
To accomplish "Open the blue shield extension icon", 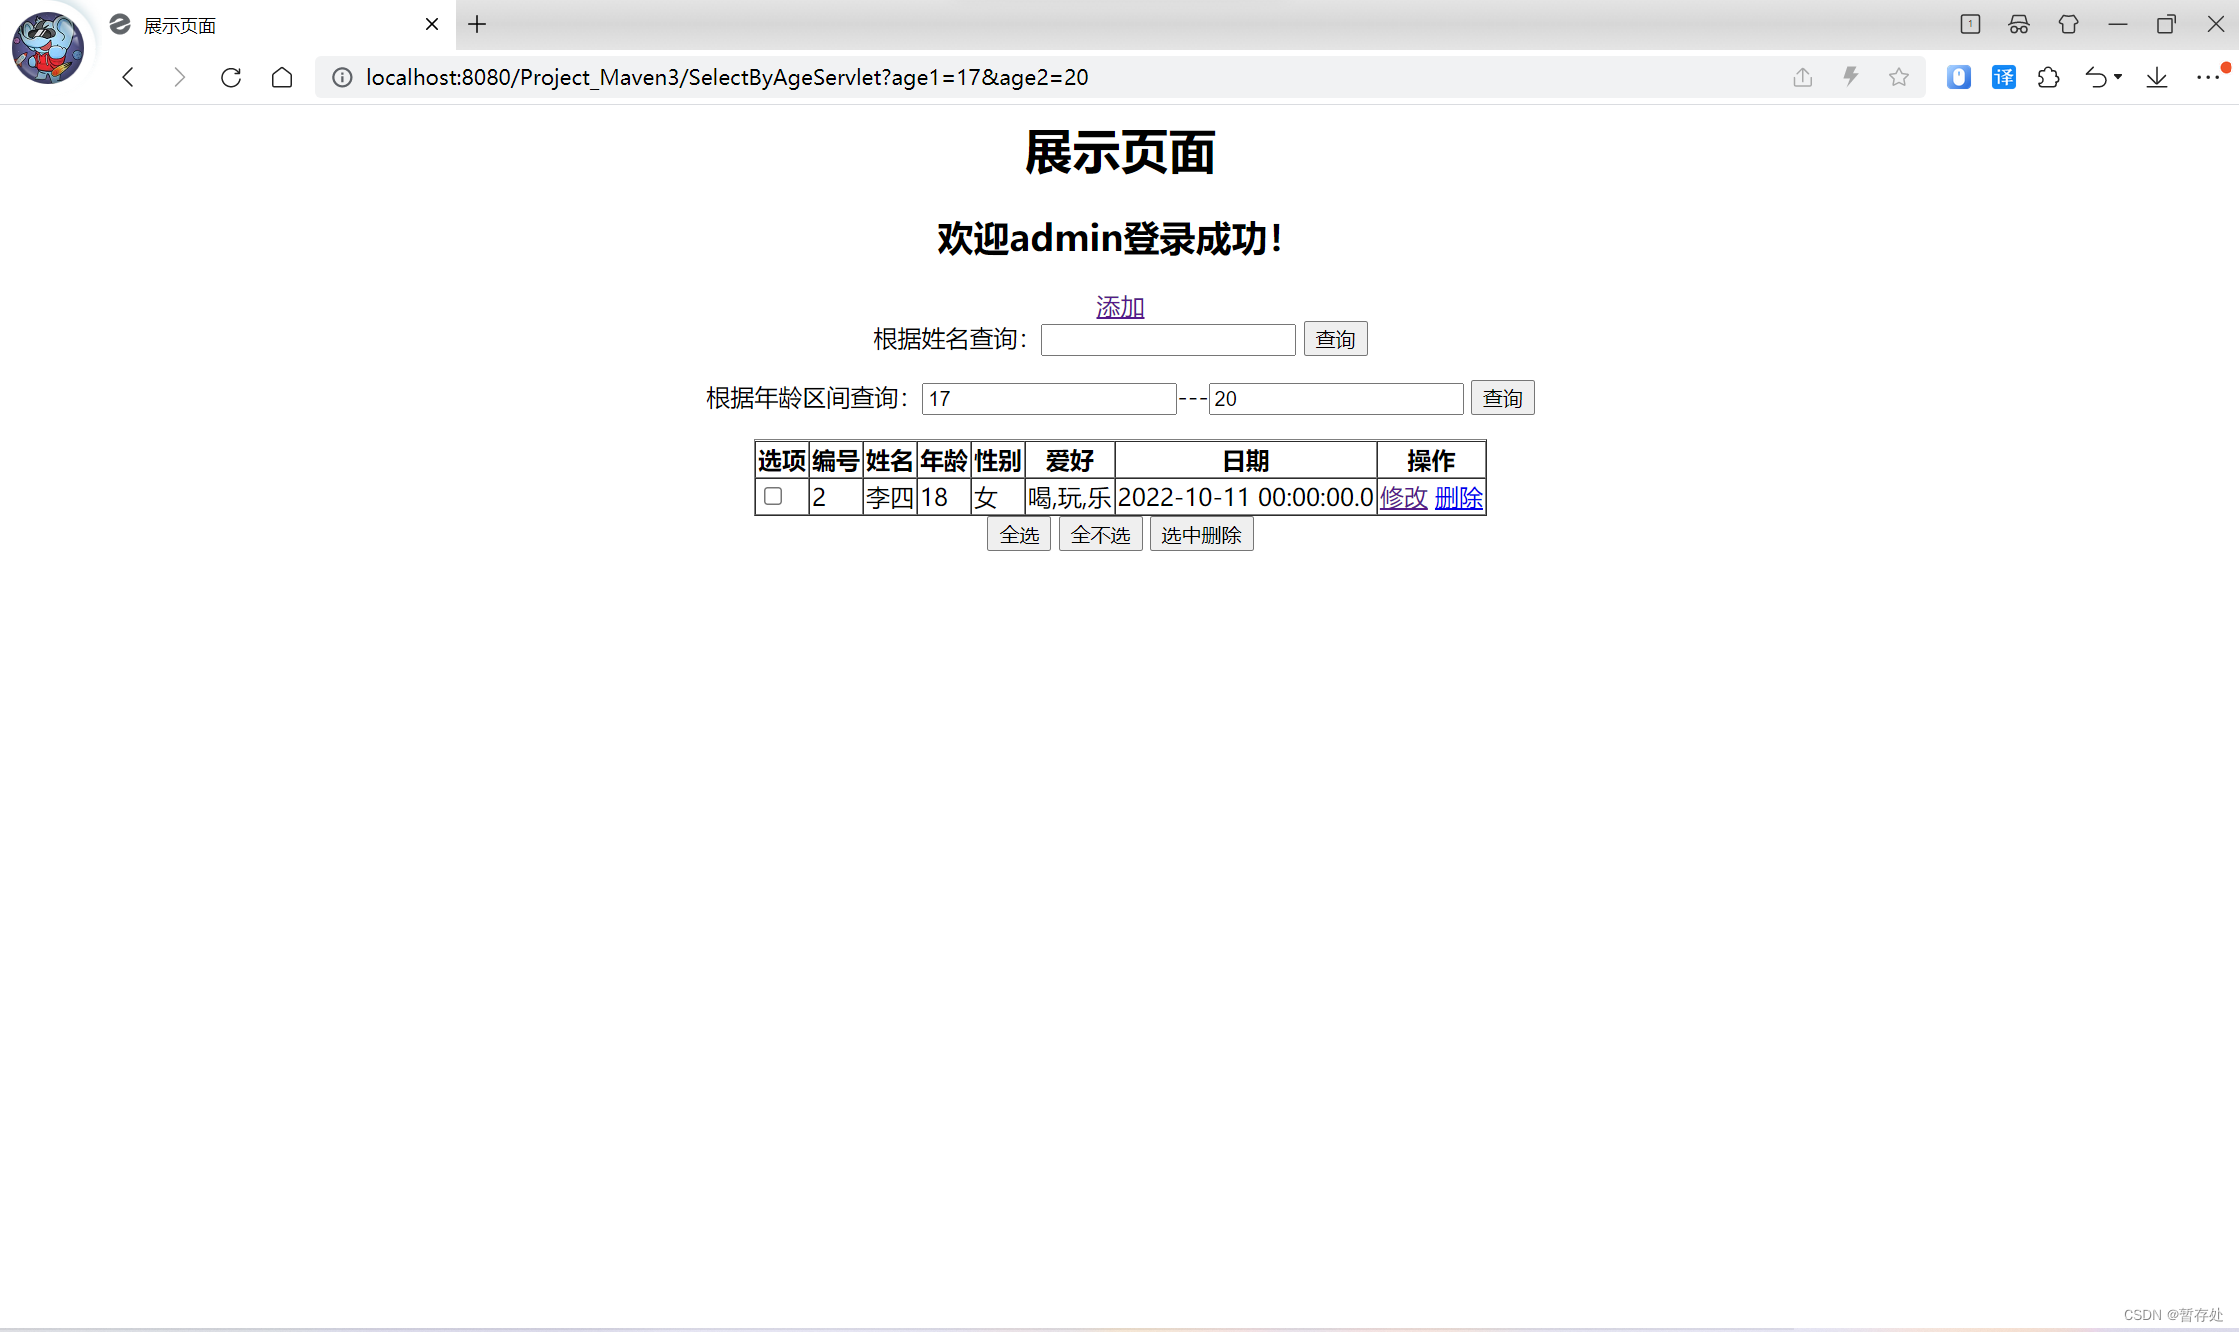I will pos(1958,77).
